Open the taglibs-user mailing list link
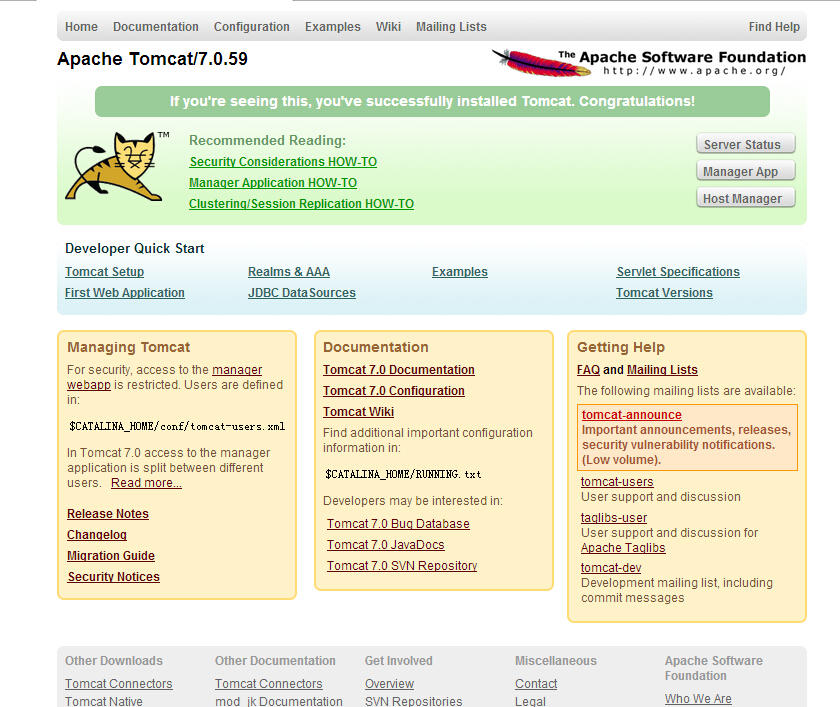 (614, 517)
